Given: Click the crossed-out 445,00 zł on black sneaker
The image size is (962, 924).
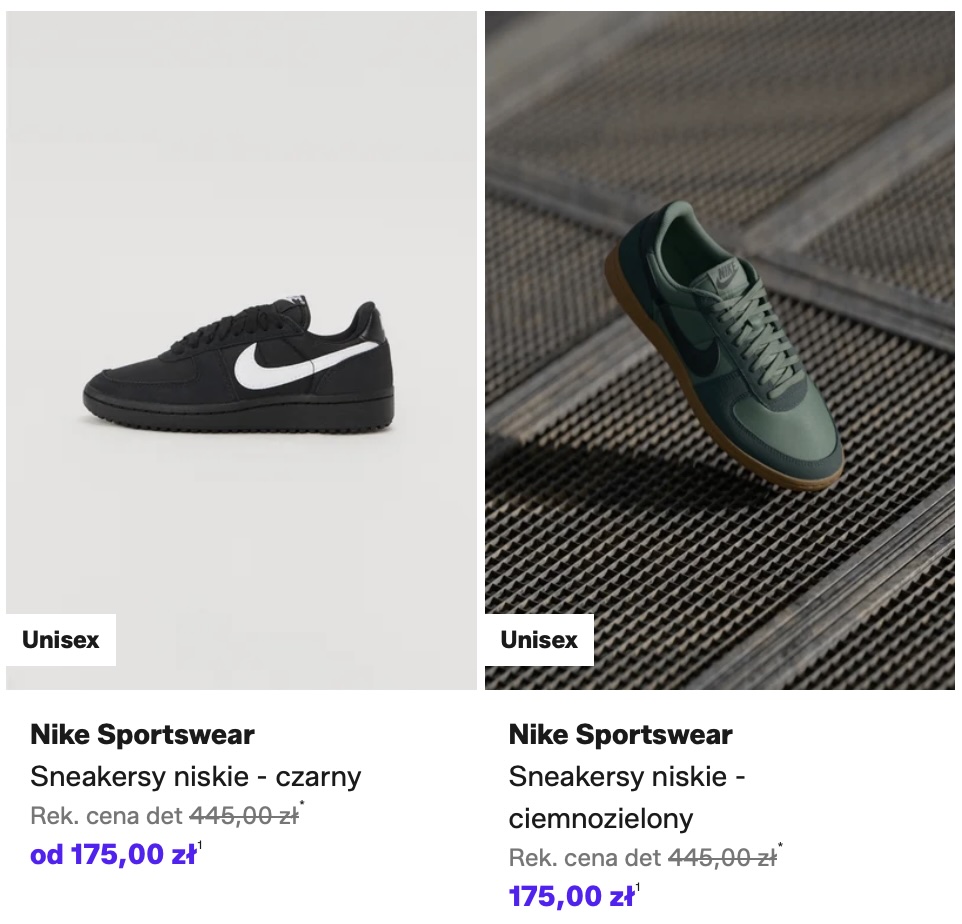Looking at the screenshot, I should (243, 816).
